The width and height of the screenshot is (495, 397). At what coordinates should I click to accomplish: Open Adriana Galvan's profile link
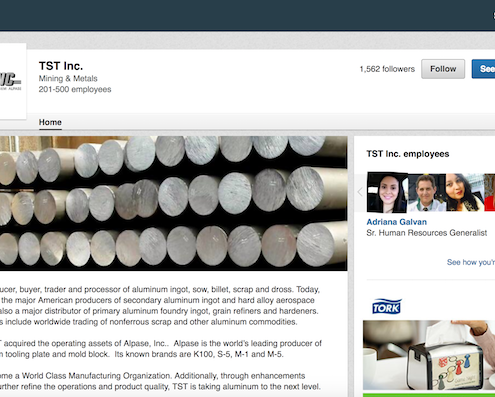click(396, 222)
